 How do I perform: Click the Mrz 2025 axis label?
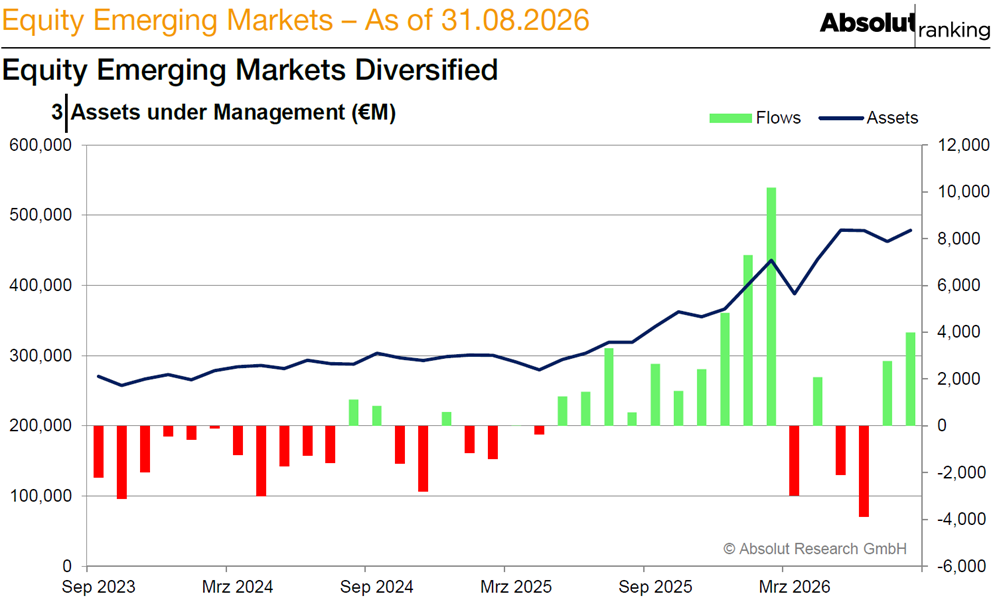point(516,587)
